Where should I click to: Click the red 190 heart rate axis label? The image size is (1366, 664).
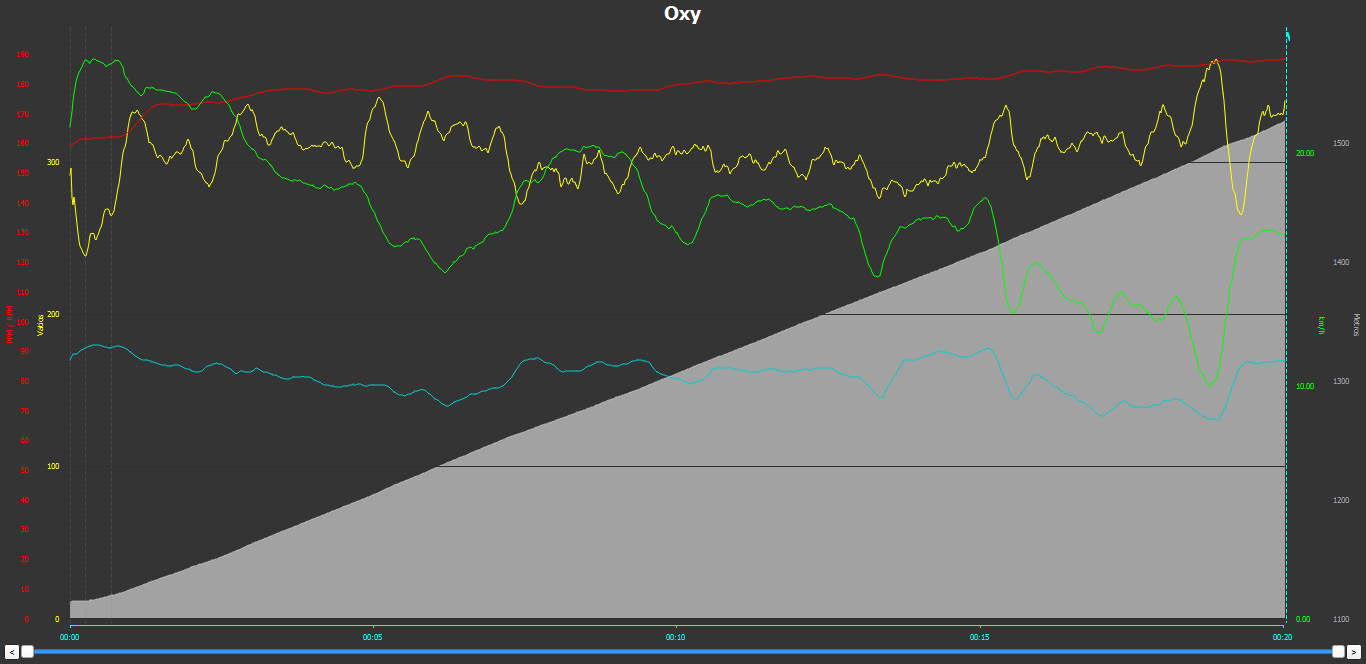pos(22,55)
